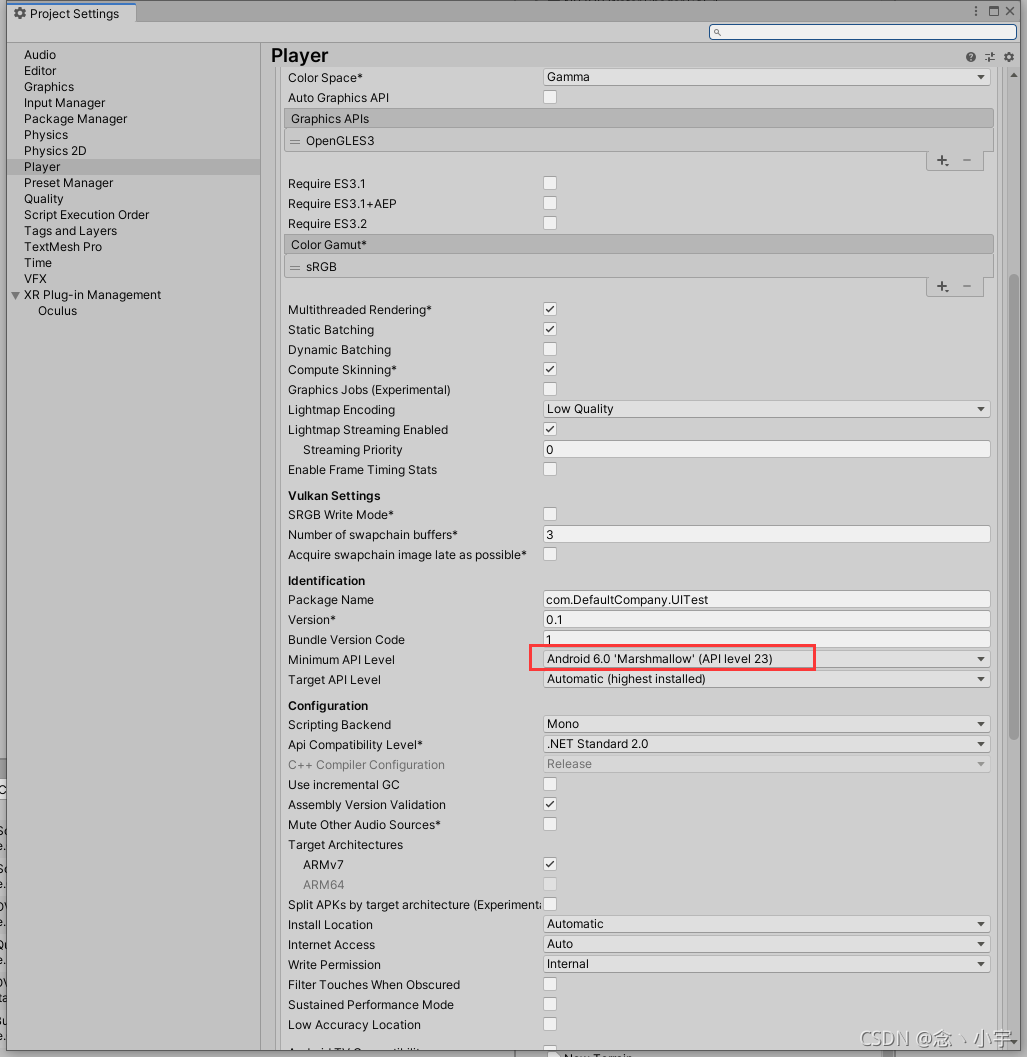Screen dimensions: 1027x1057
Task: Open Input Manager settings
Action: pos(65,103)
